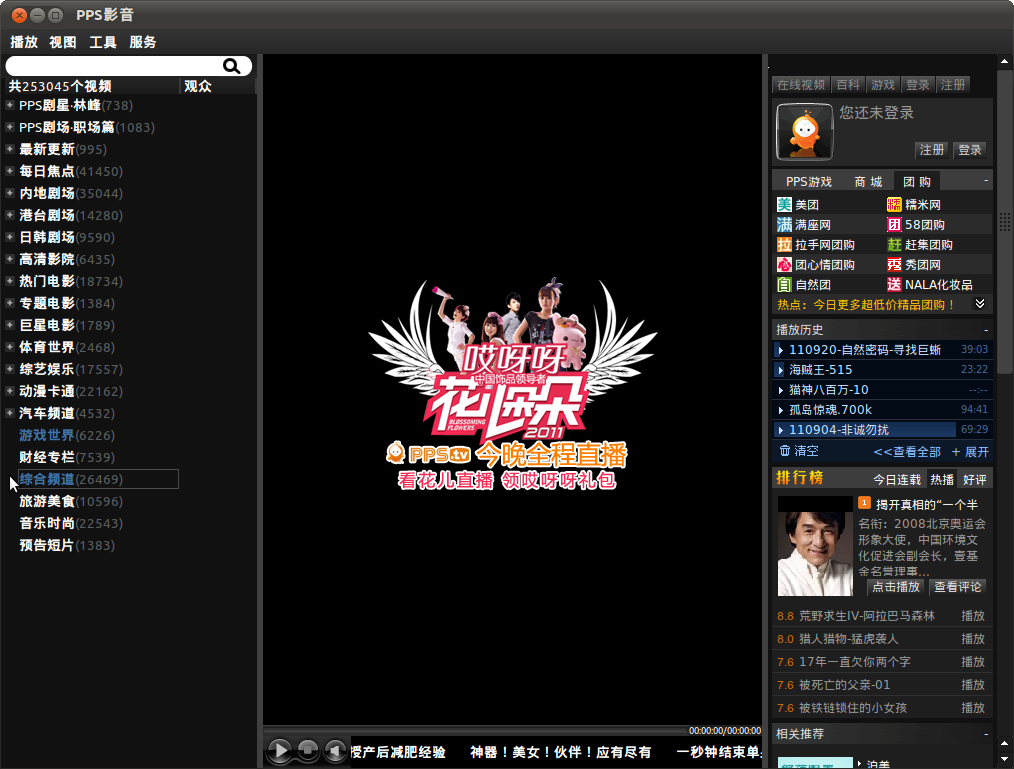Image resolution: width=1014 pixels, height=769 pixels.
Task: Expand PPS剧星·林峰 category
Action: pyautogui.click(x=10, y=105)
